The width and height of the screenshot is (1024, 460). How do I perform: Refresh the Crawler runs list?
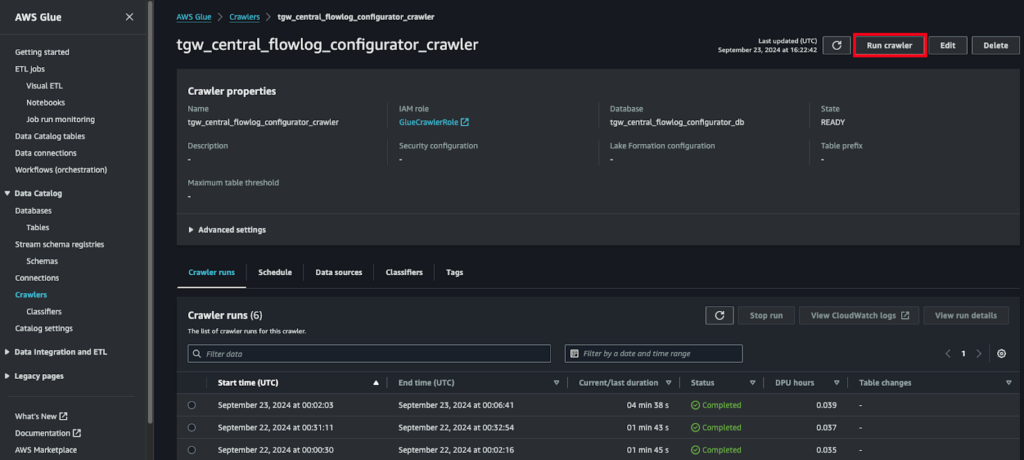(x=719, y=315)
